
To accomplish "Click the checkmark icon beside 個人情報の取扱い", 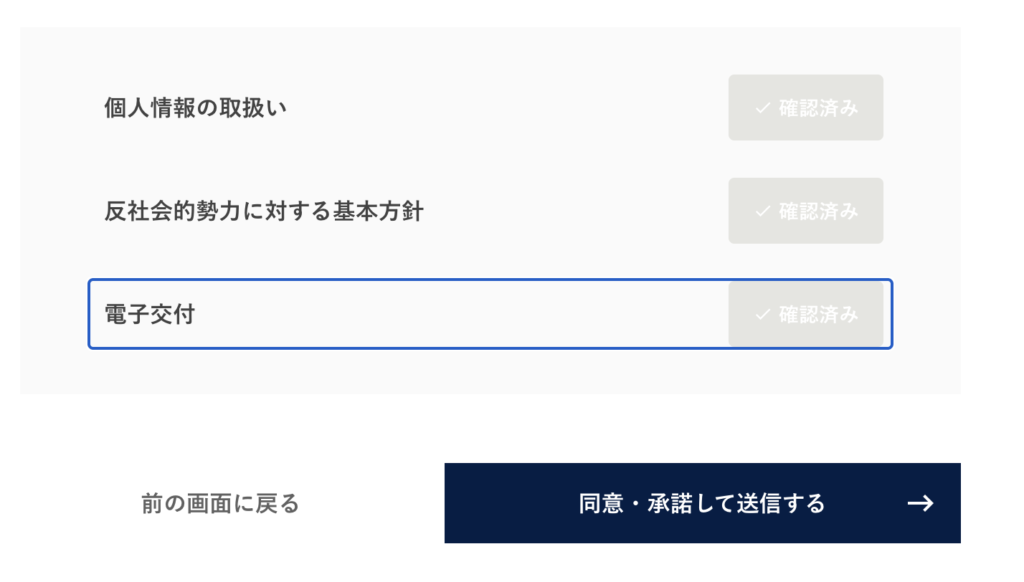I will (x=763, y=108).
